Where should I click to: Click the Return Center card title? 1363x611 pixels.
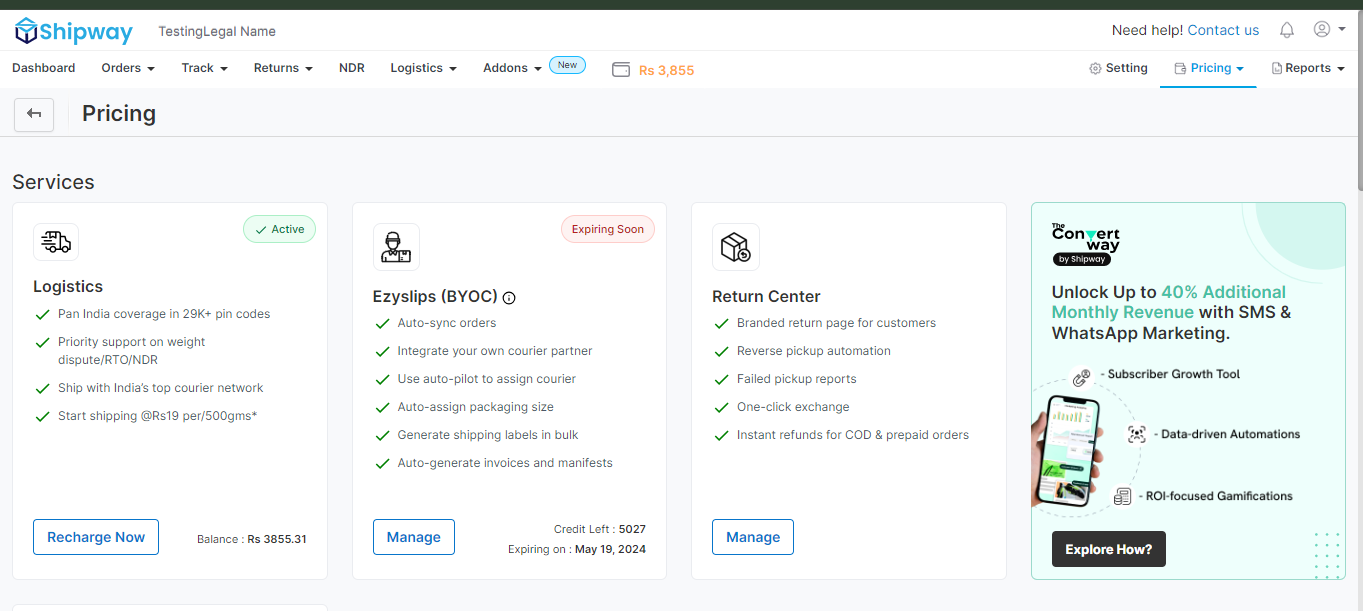point(766,296)
